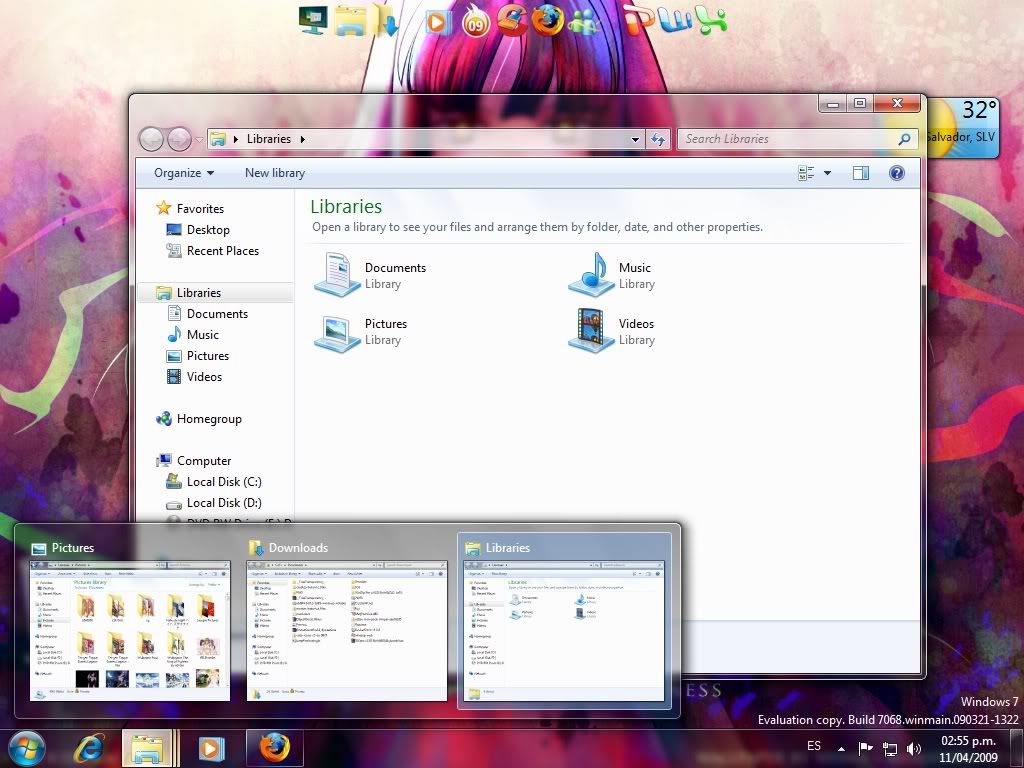Click New library in the toolbar
This screenshot has height=768, width=1024.
[275, 173]
